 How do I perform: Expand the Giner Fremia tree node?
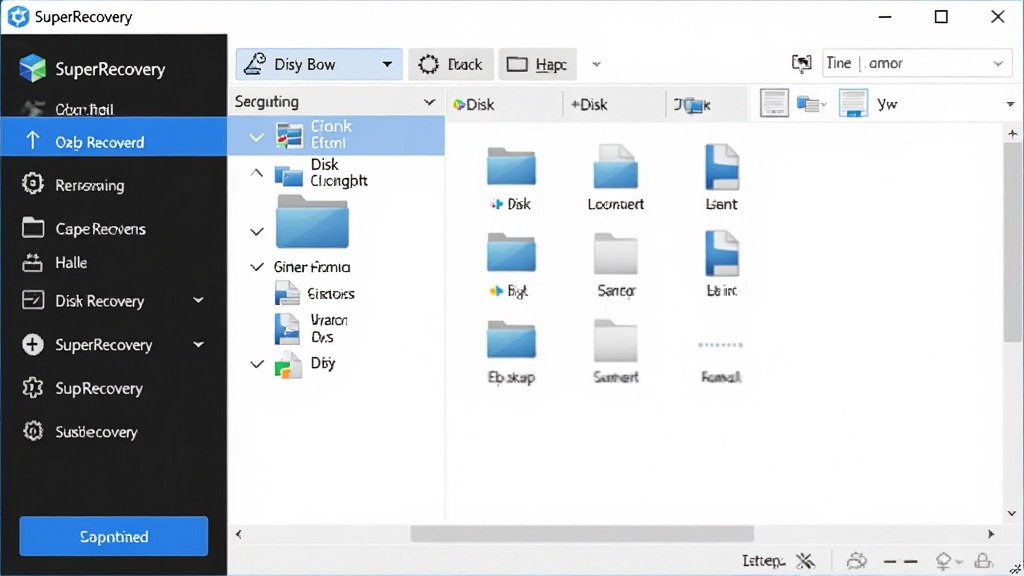point(257,266)
